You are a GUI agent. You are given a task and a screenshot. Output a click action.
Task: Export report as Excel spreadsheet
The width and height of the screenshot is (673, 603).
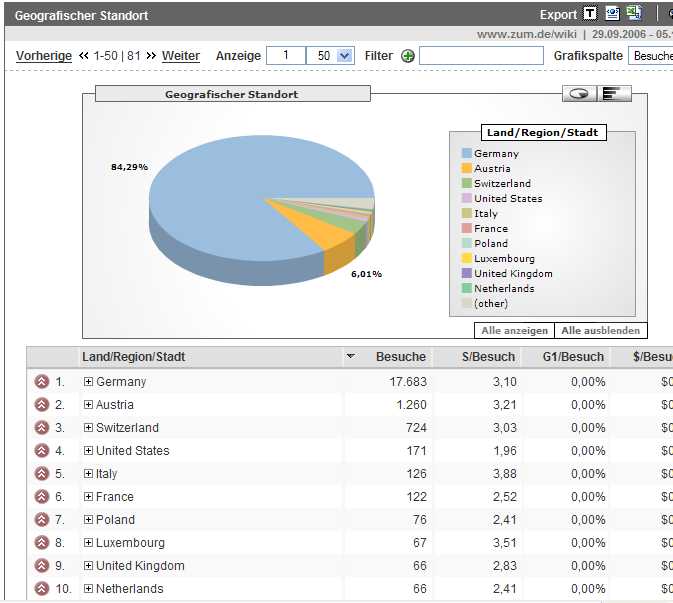[634, 14]
